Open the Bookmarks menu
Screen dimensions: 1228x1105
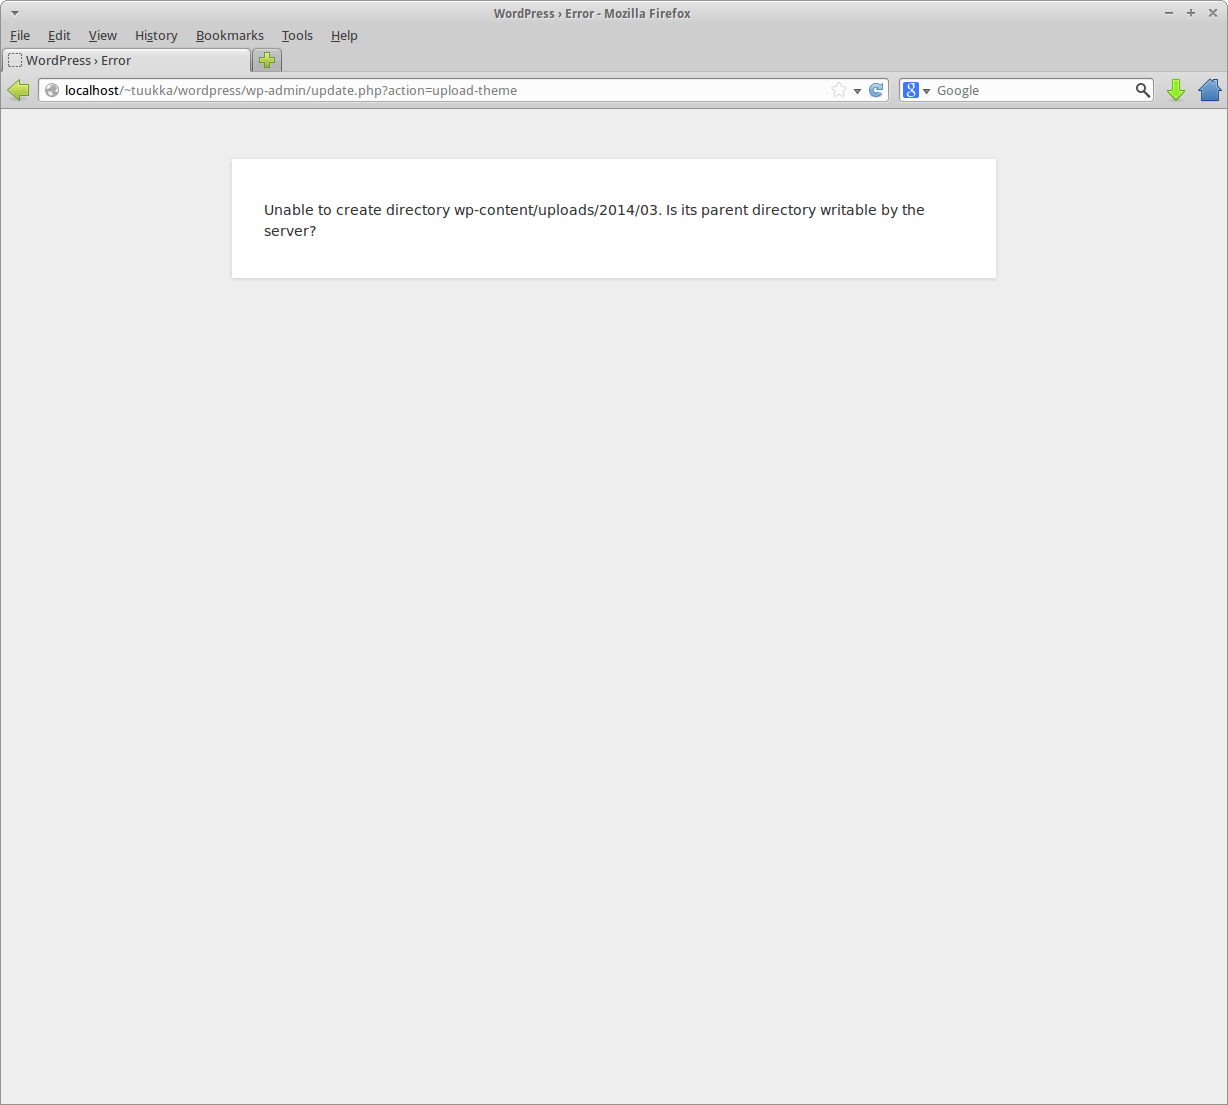click(230, 35)
